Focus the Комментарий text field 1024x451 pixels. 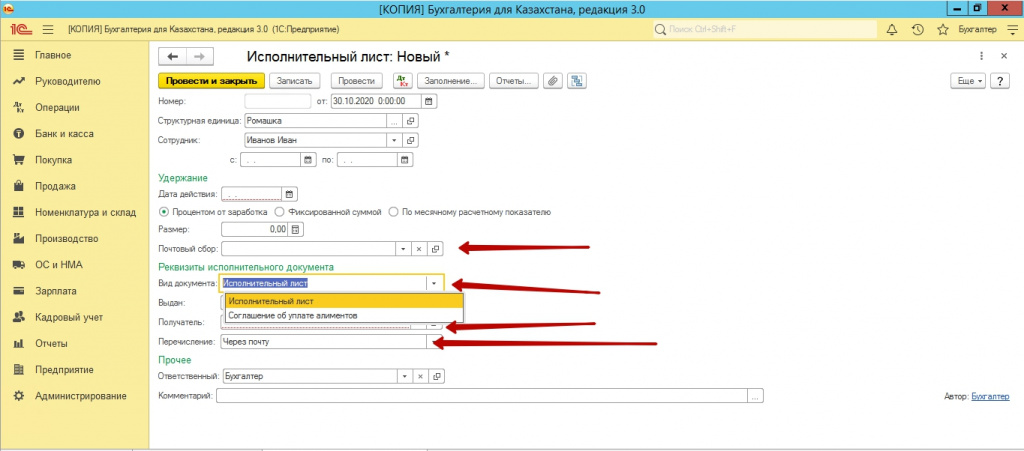482,396
